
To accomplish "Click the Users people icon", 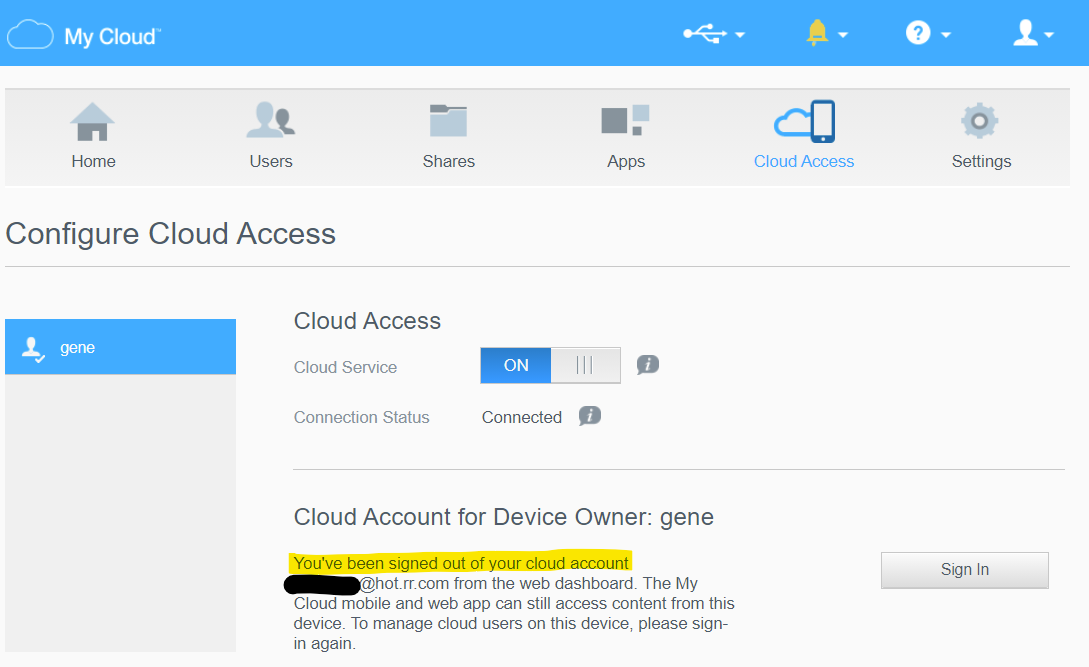I will click(271, 120).
